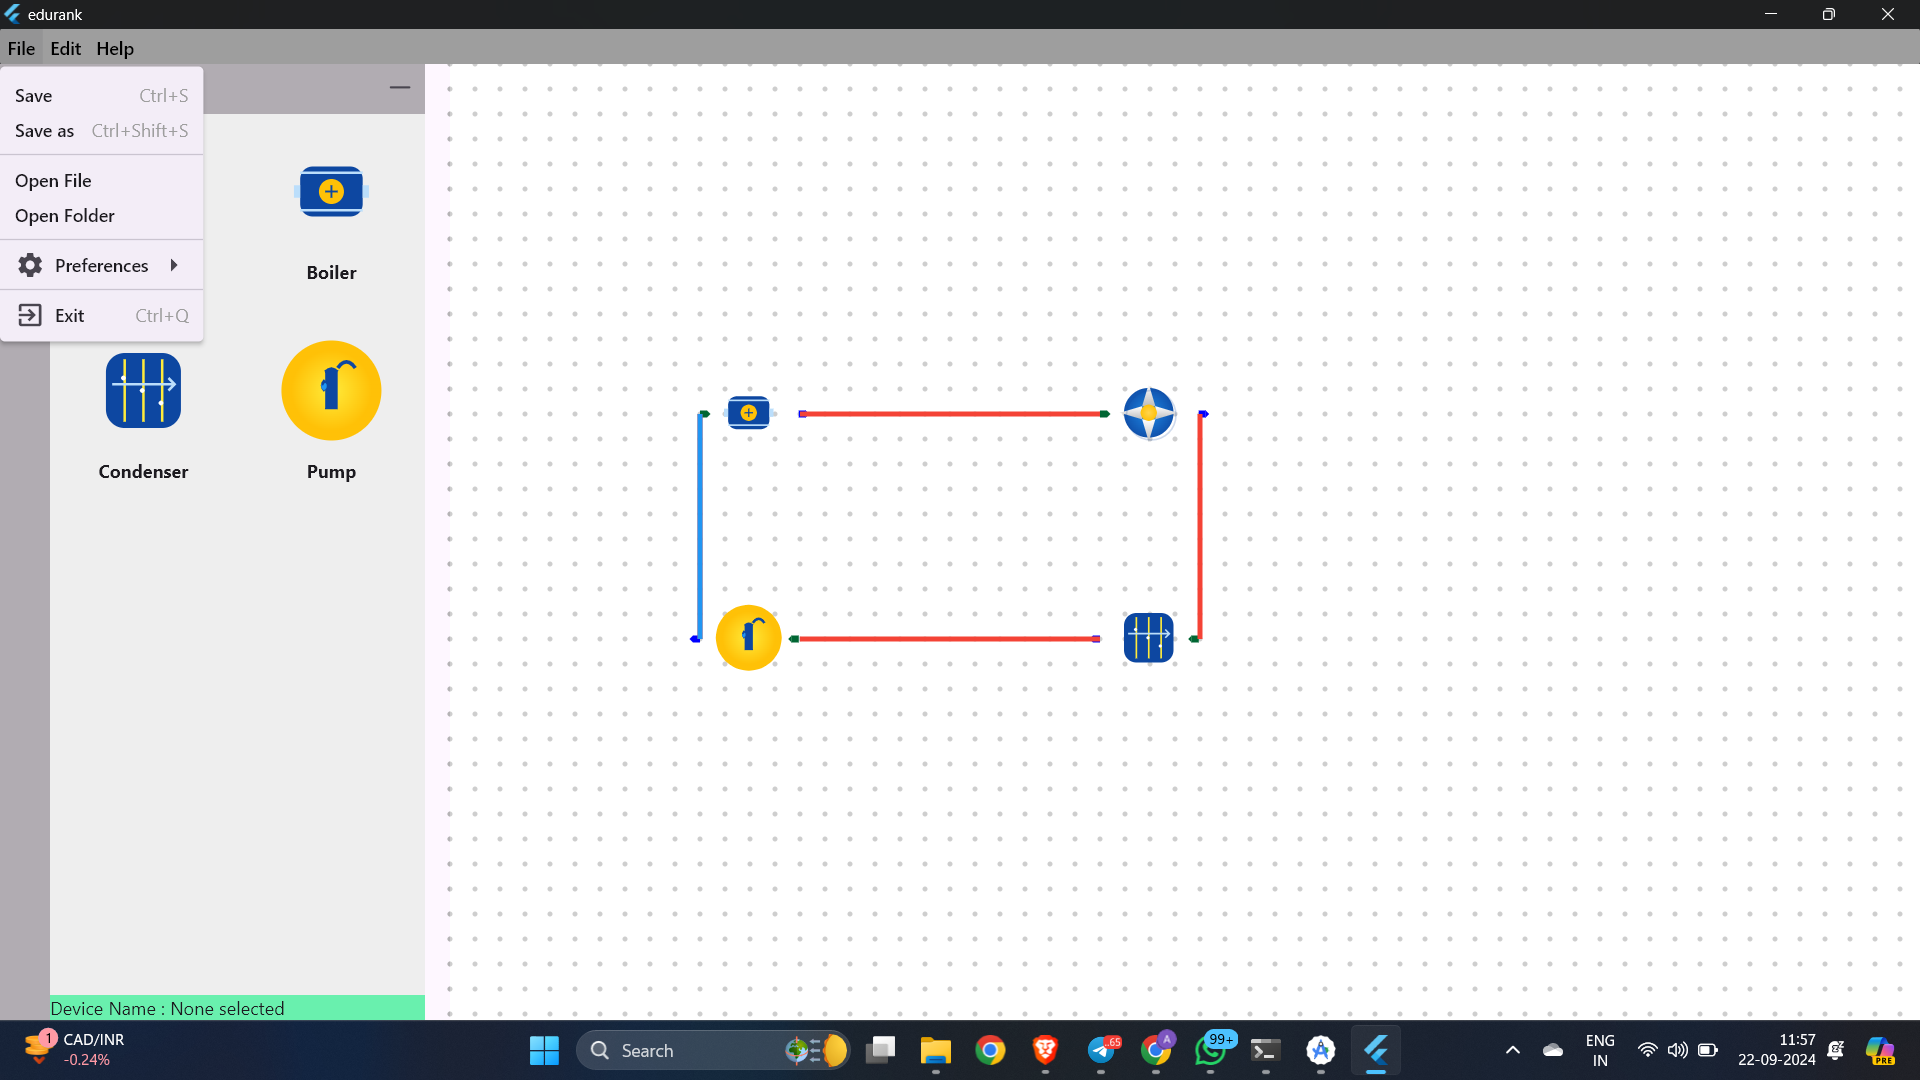Click the Windows taskbar Search box
This screenshot has height=1080, width=1920.
(x=714, y=1050)
